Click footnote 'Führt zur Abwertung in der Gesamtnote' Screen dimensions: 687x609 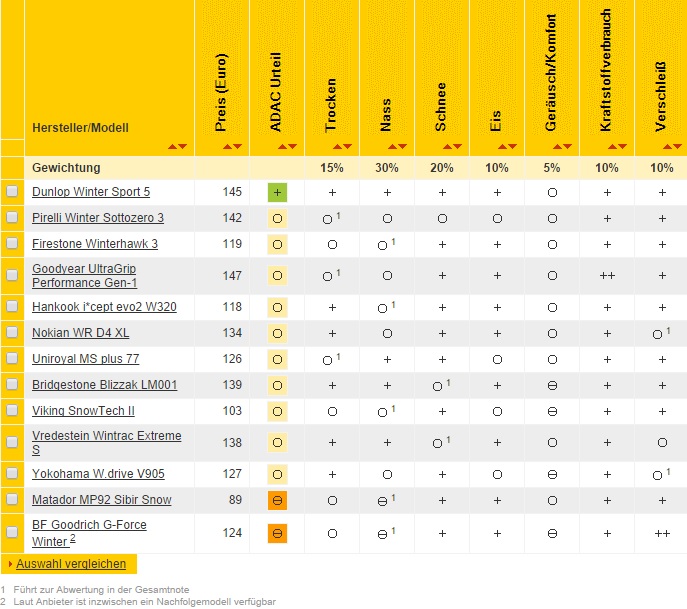coord(101,590)
